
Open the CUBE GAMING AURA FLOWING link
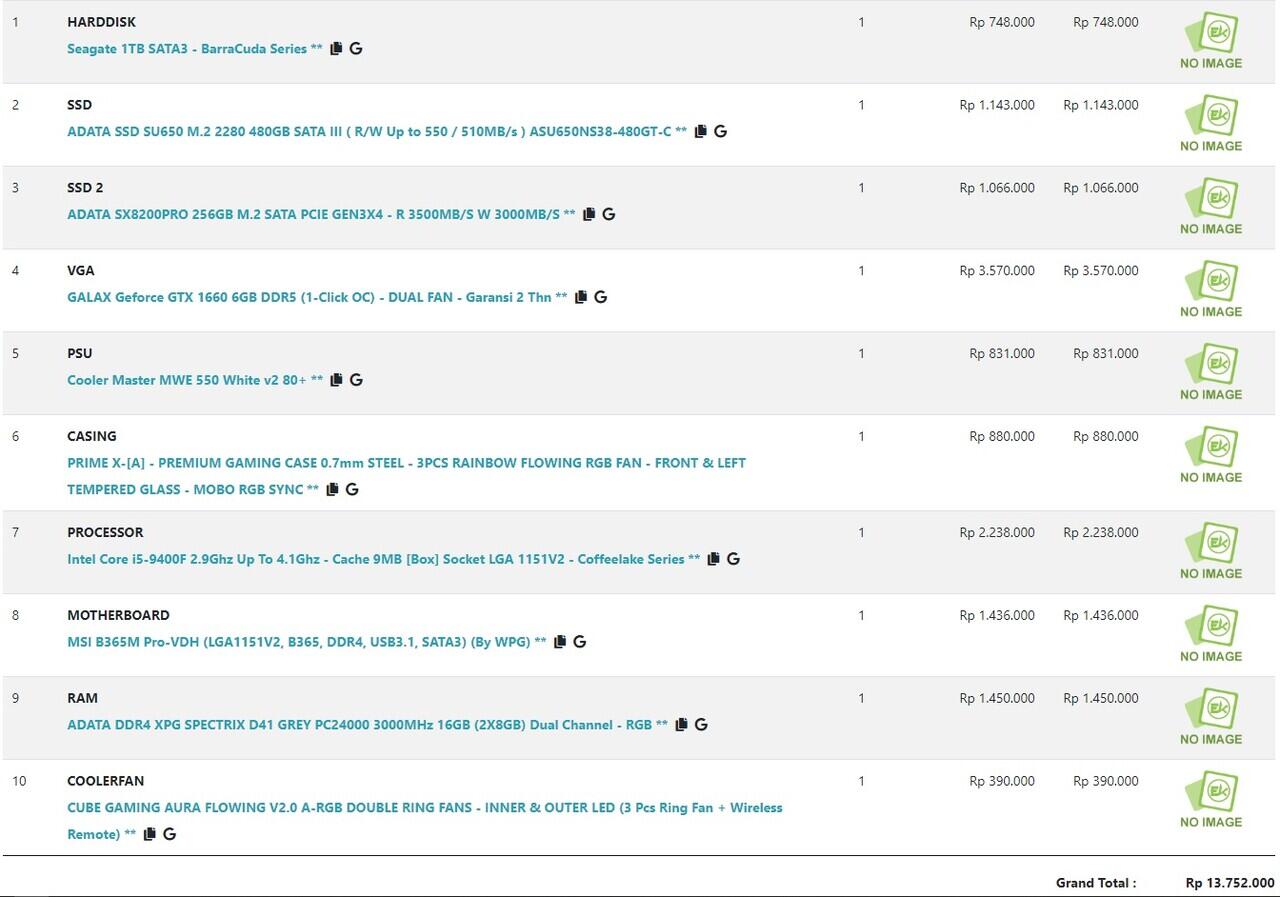point(425,821)
